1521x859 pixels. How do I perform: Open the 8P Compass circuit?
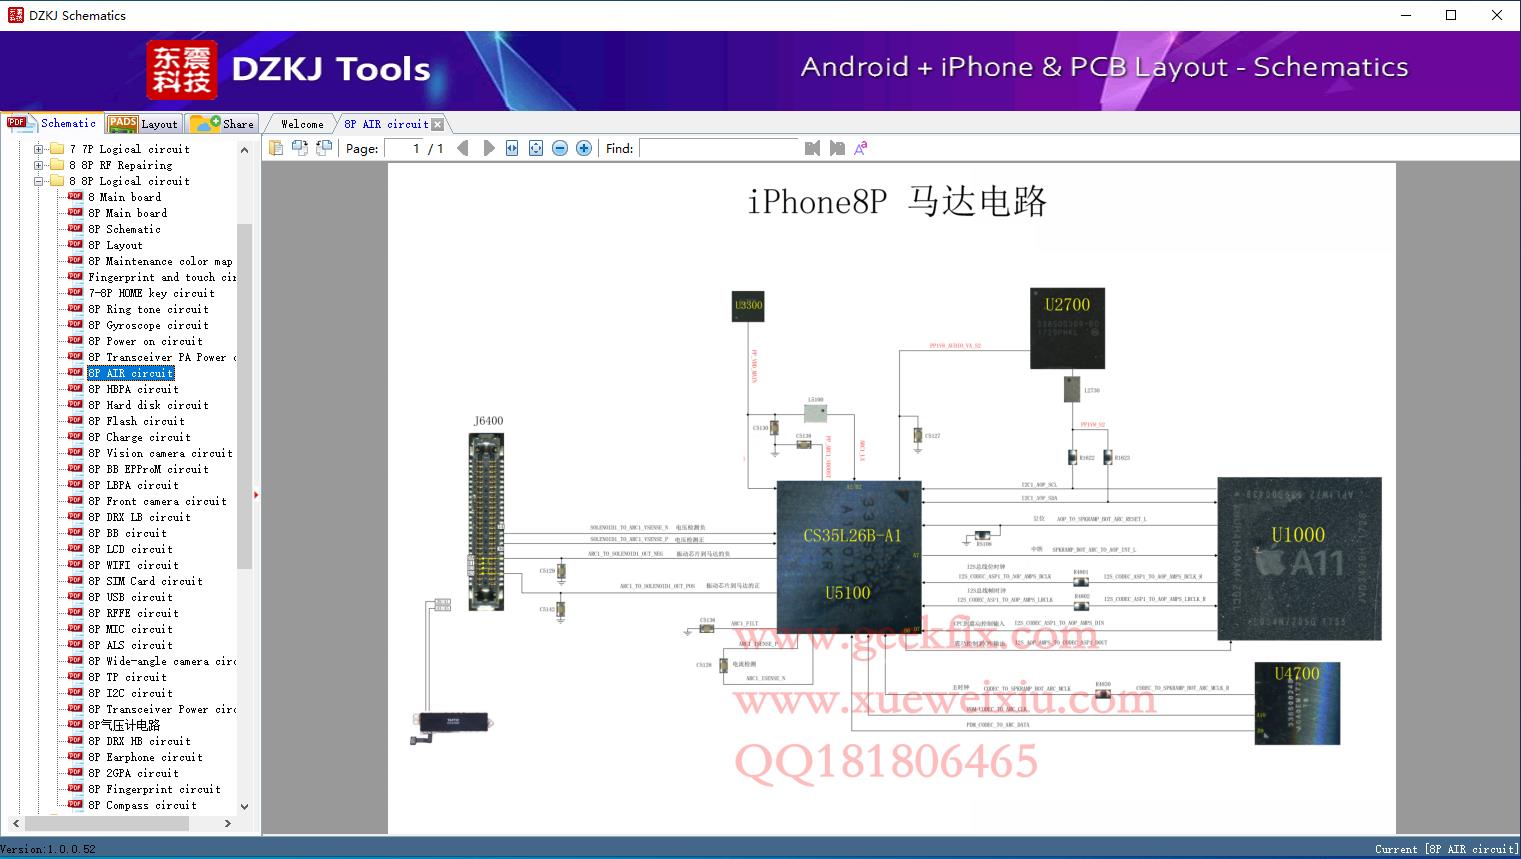point(142,805)
